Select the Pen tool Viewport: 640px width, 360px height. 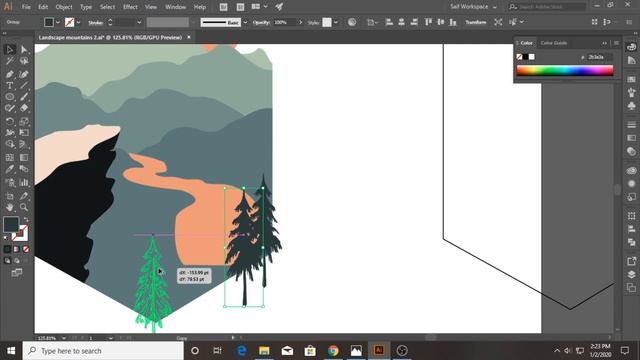[10, 74]
